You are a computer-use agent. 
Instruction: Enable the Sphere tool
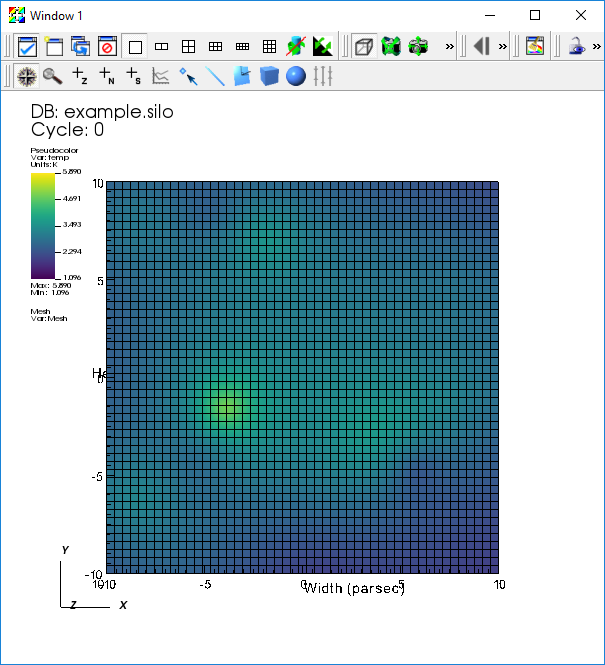pos(296,77)
